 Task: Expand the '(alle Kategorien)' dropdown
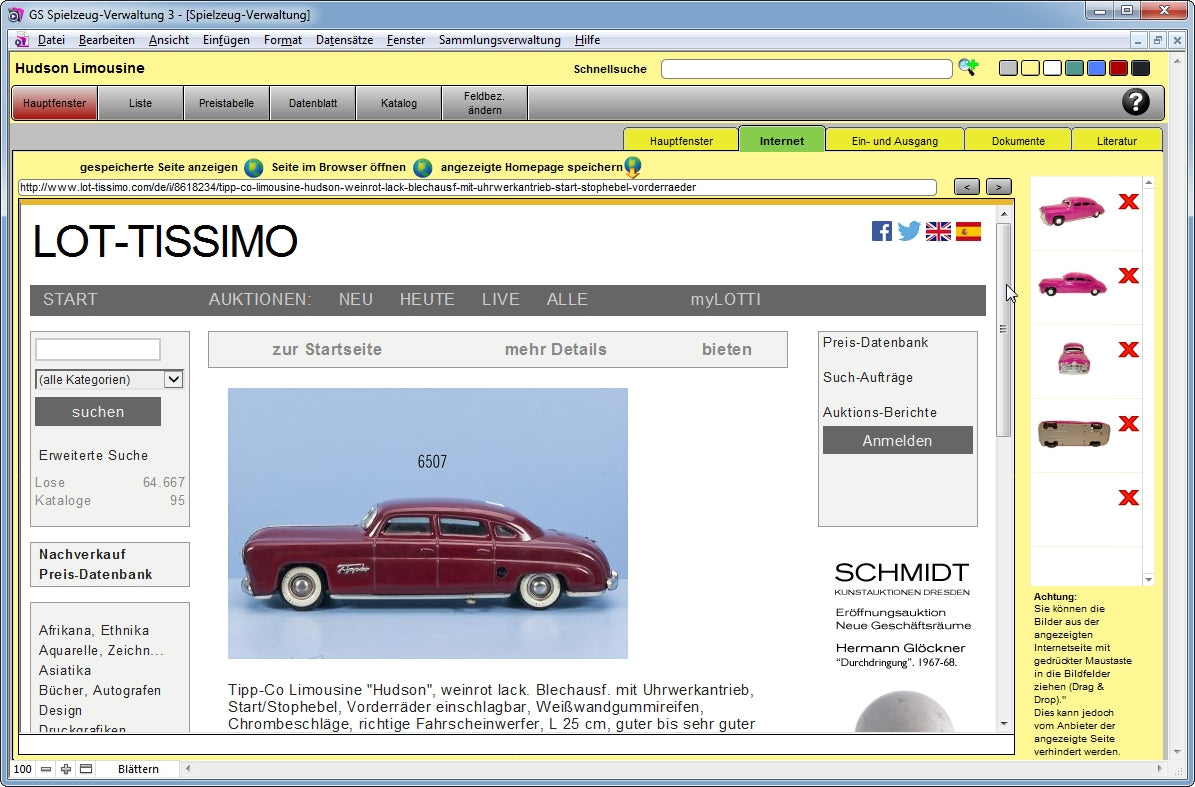coord(172,380)
